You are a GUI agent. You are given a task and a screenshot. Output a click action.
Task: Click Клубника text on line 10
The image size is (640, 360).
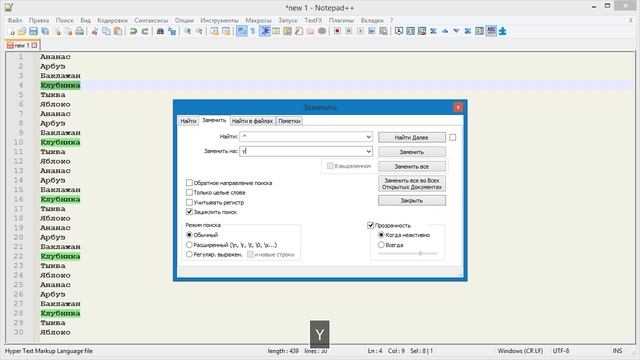60,142
